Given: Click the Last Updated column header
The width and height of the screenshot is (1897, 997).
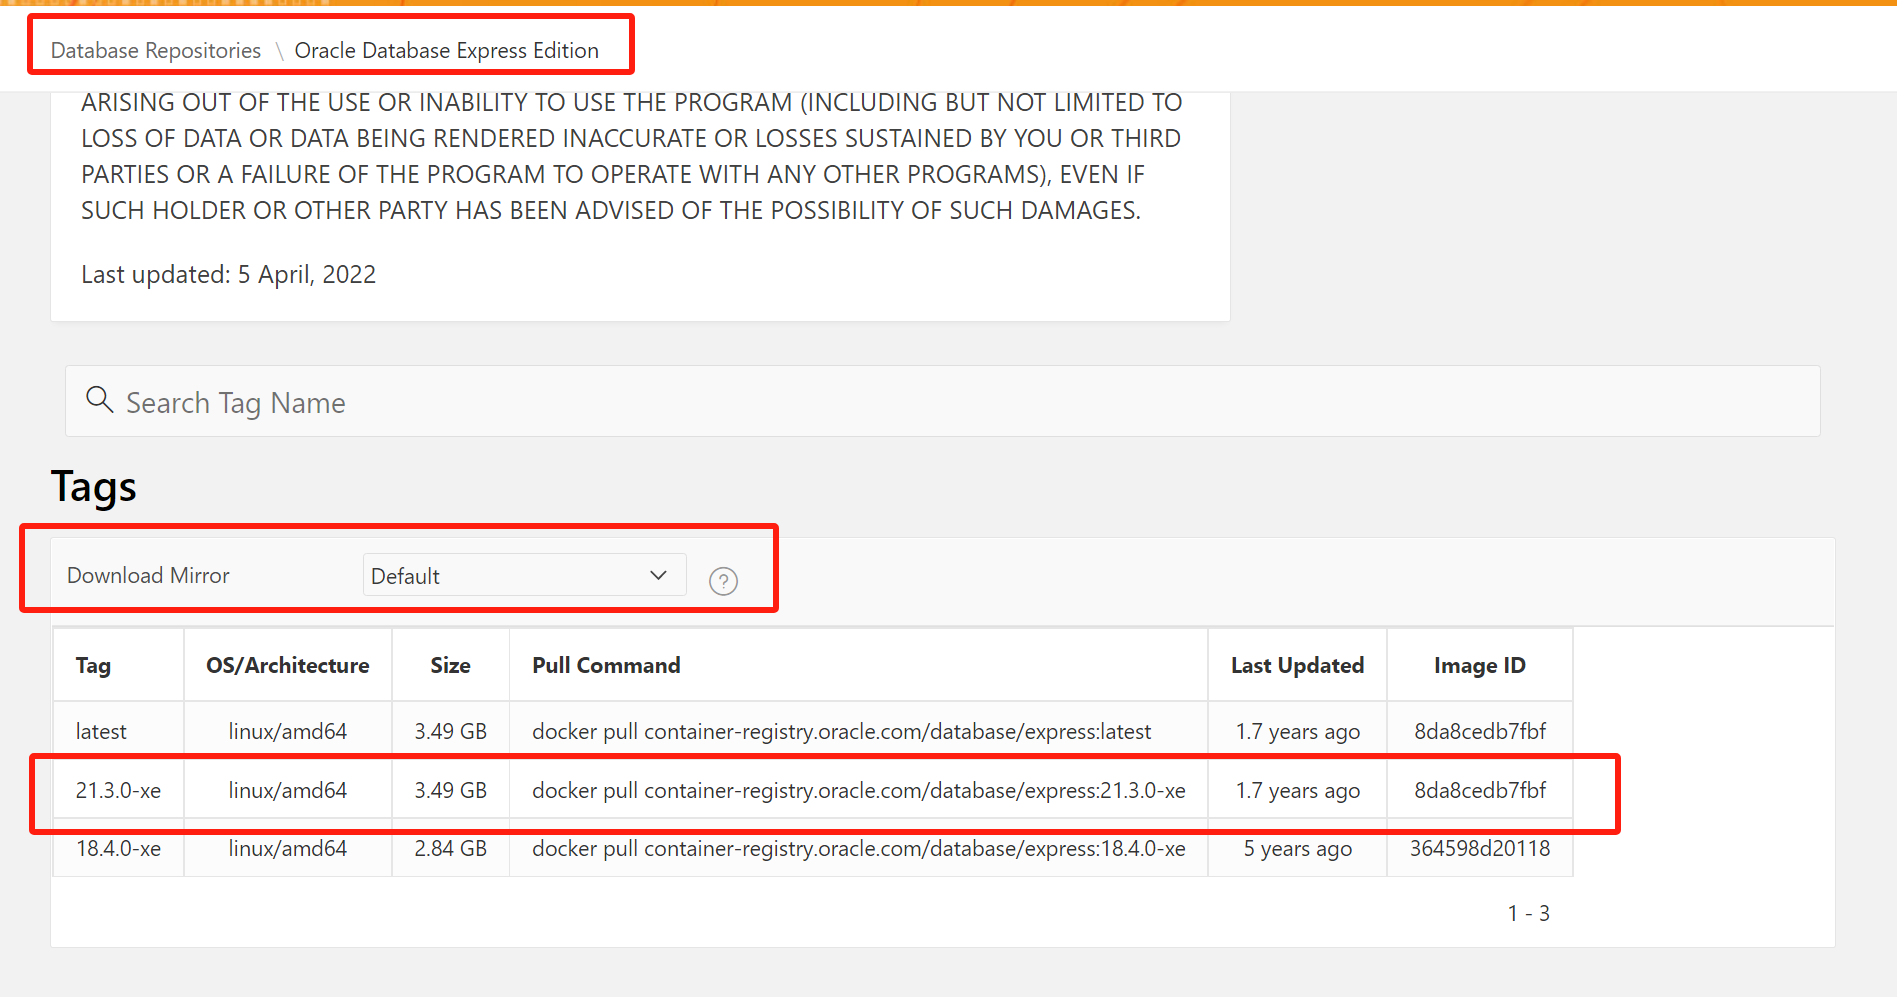Looking at the screenshot, I should click(1297, 666).
